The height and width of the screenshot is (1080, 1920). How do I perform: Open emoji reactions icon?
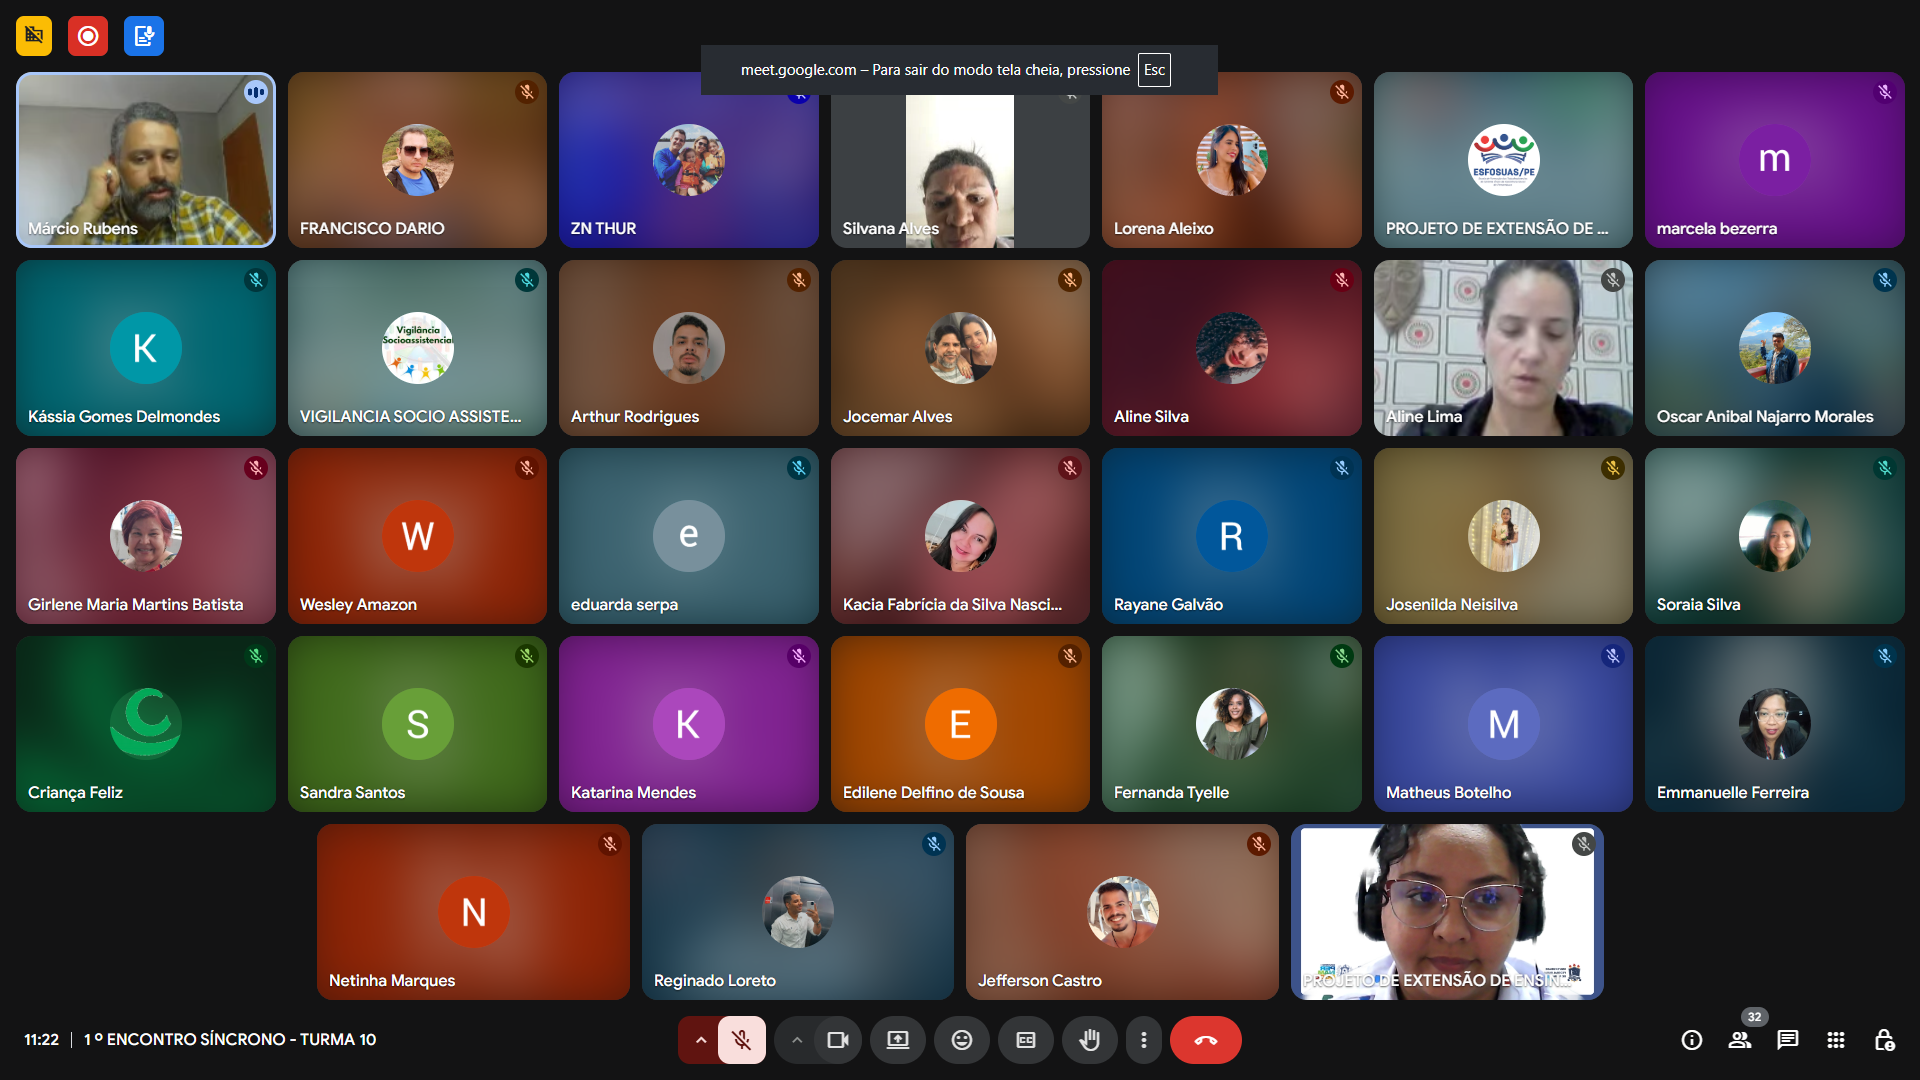pos(962,1040)
